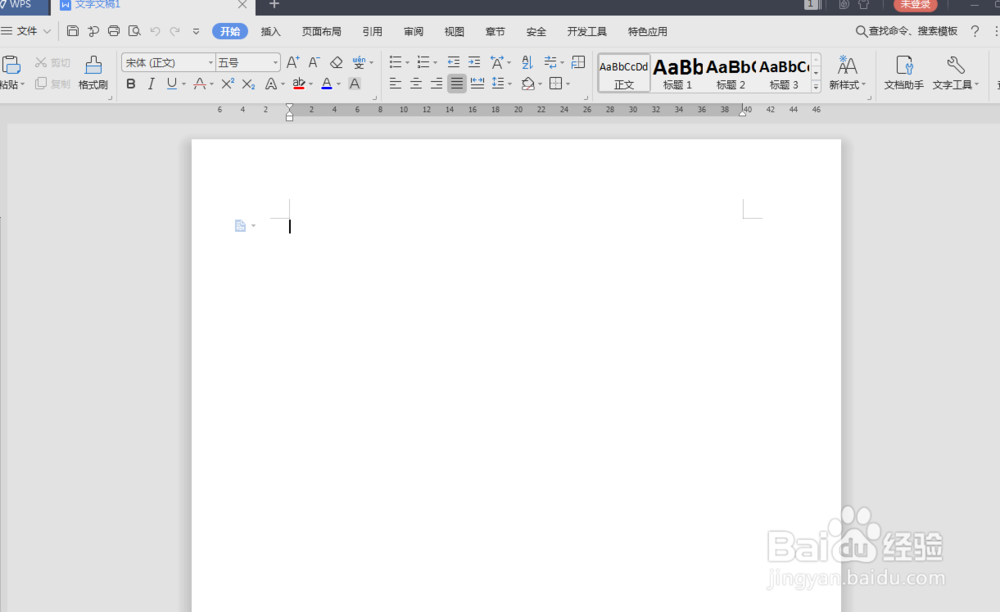Open the Document Assistant (文档助手) tool

coord(904,72)
